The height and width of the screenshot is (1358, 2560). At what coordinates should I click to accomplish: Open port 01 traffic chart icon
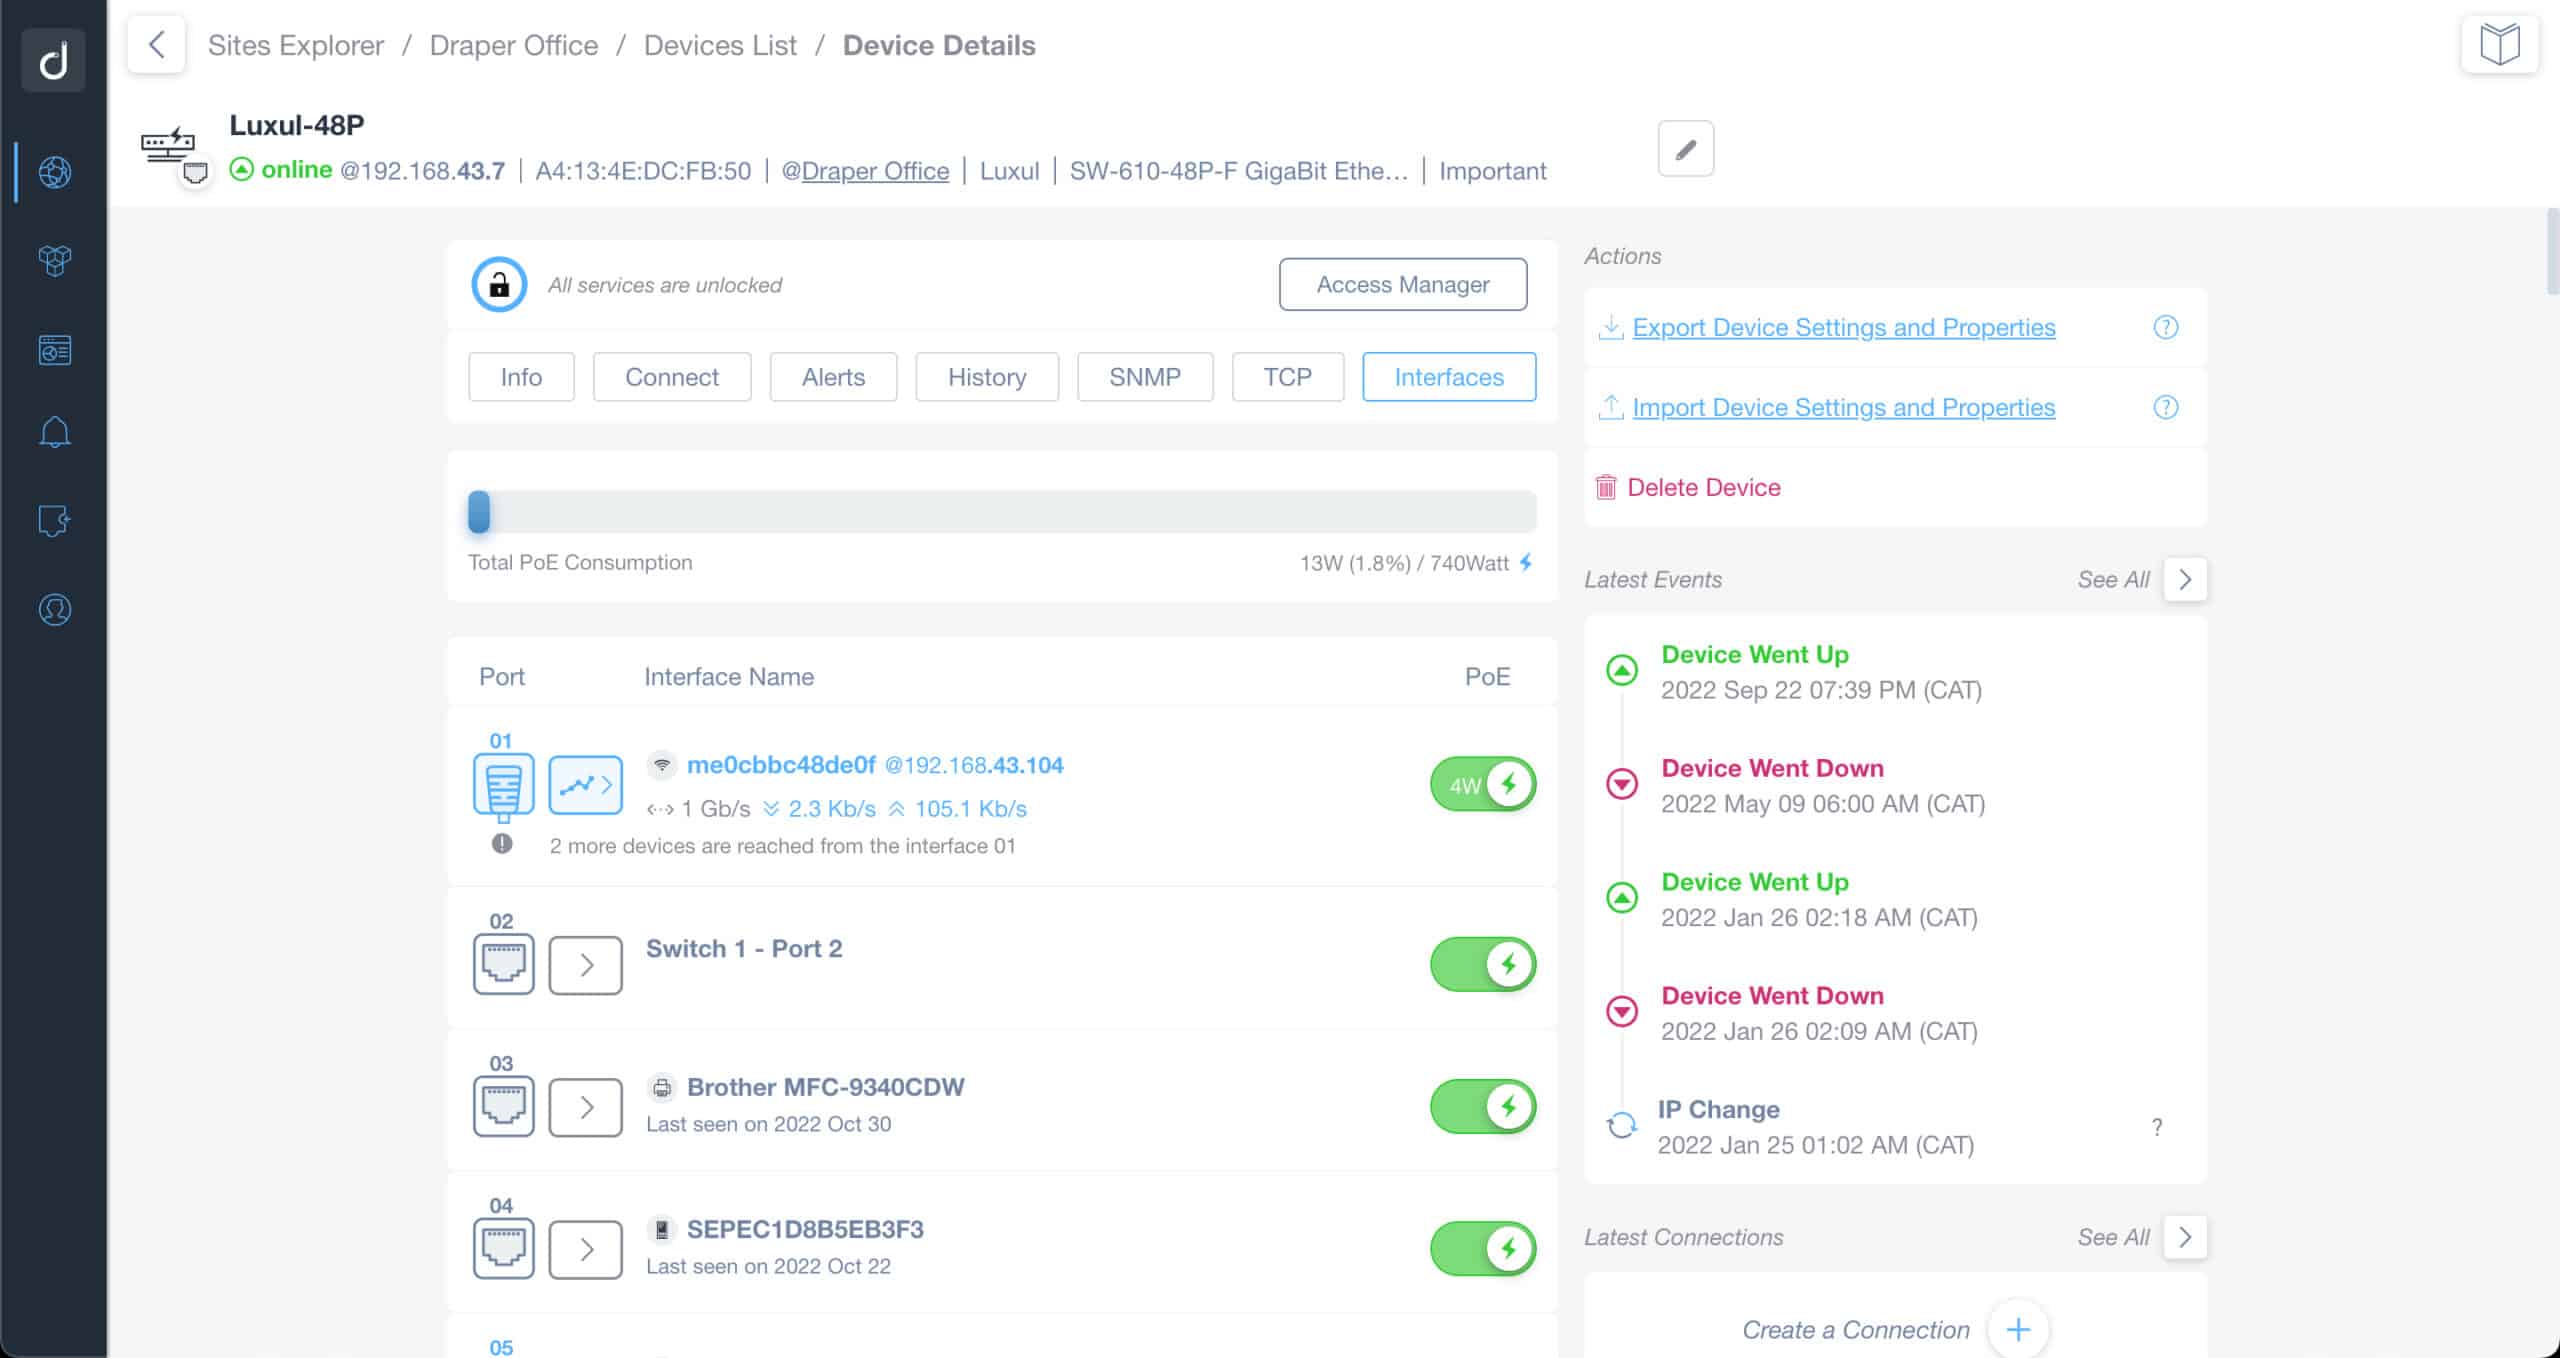click(x=585, y=785)
